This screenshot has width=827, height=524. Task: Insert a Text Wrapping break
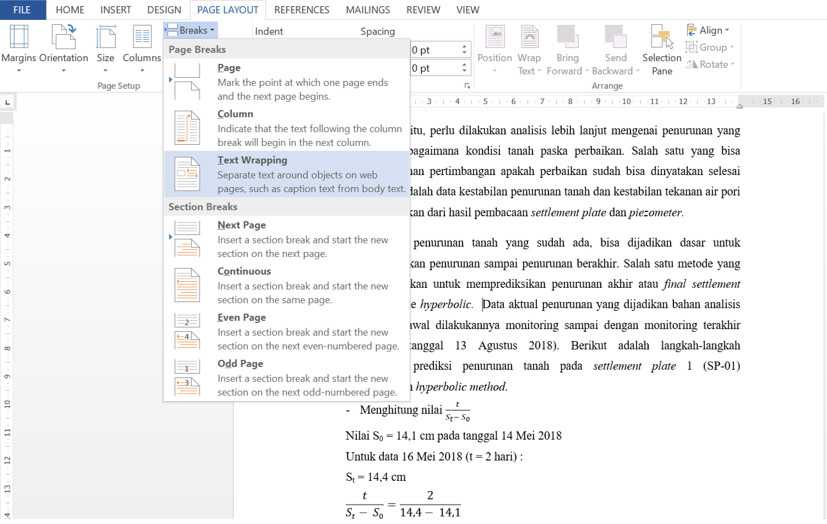coord(287,174)
